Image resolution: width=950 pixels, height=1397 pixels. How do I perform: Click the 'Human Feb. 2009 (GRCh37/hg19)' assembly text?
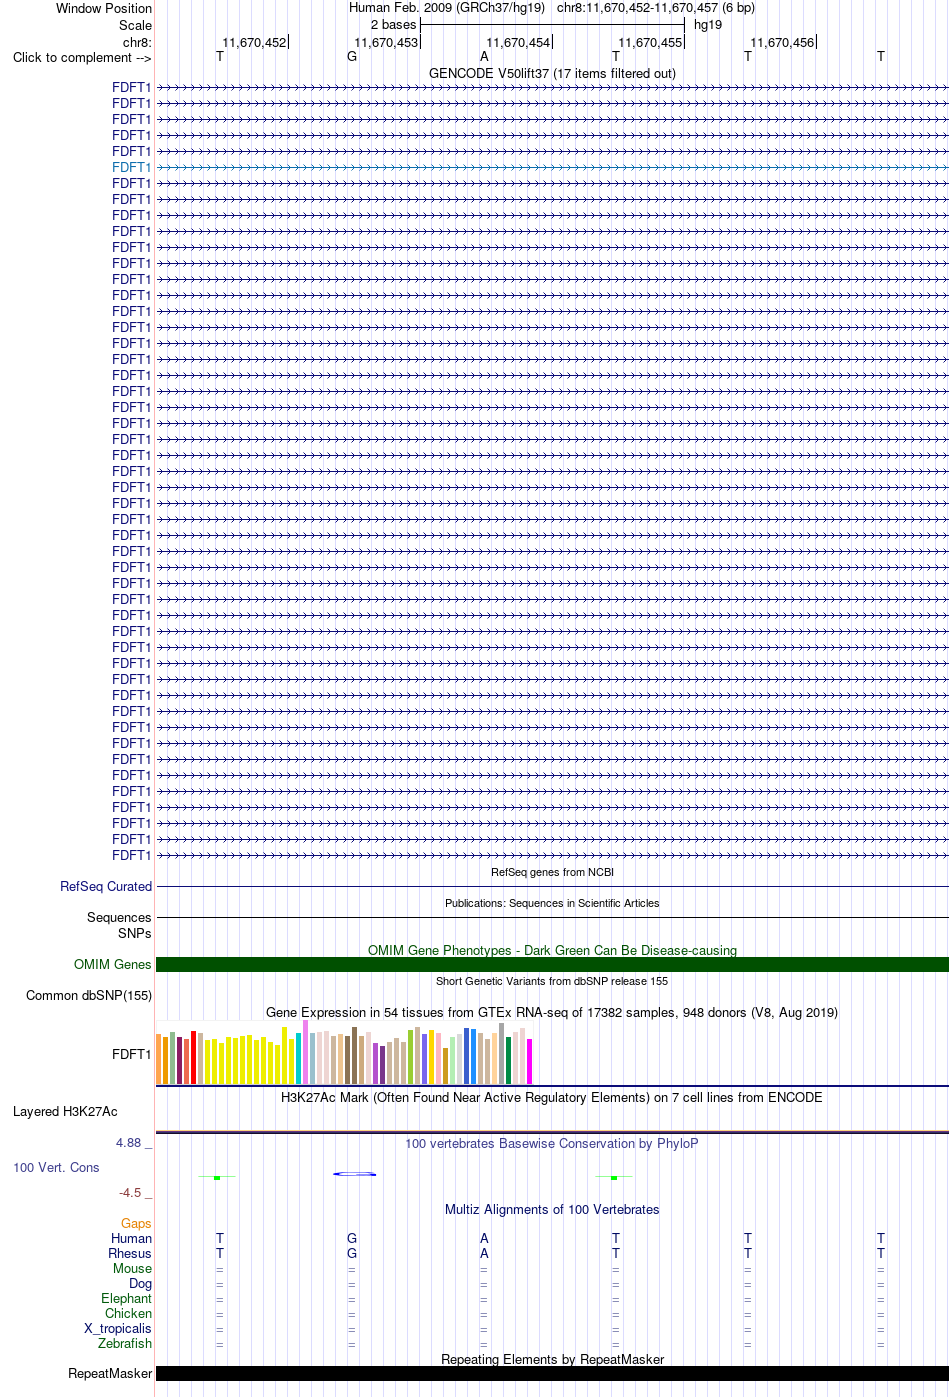pyautogui.click(x=447, y=7)
